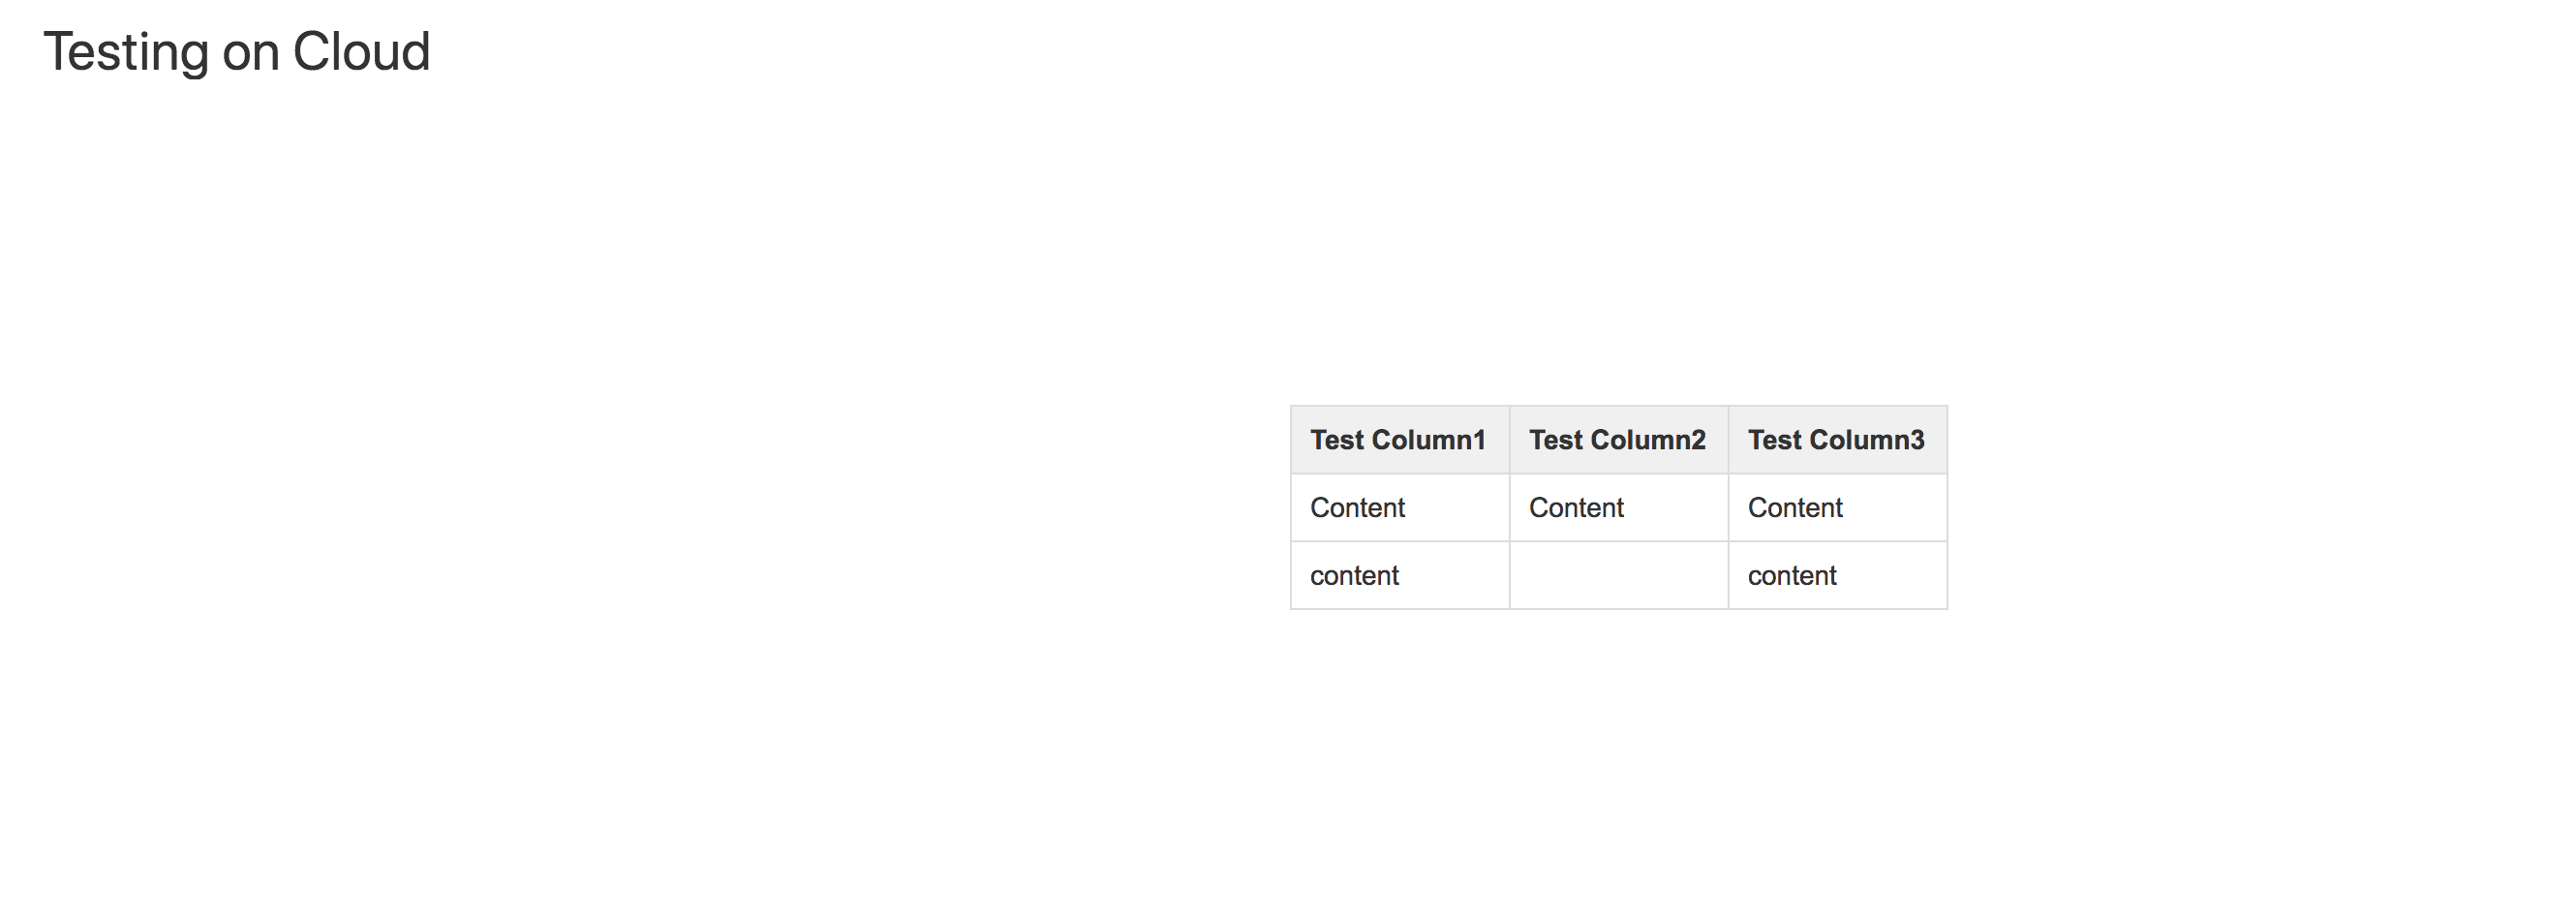This screenshot has width=2576, height=918.
Task: Click the word Column3 in last header
Action: point(1866,440)
